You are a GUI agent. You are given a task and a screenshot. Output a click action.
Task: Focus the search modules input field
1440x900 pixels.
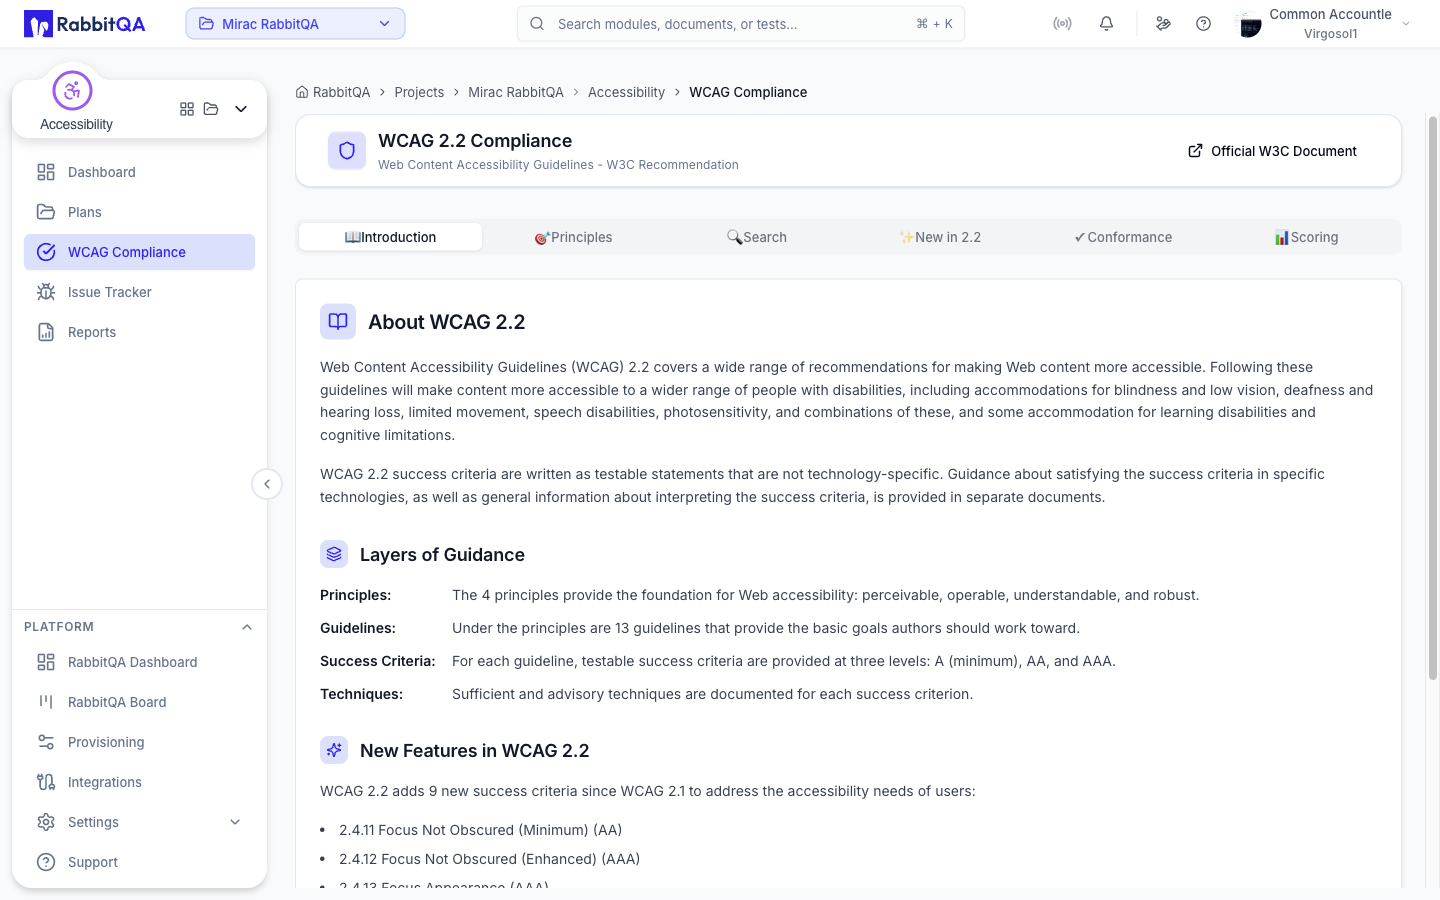740,24
